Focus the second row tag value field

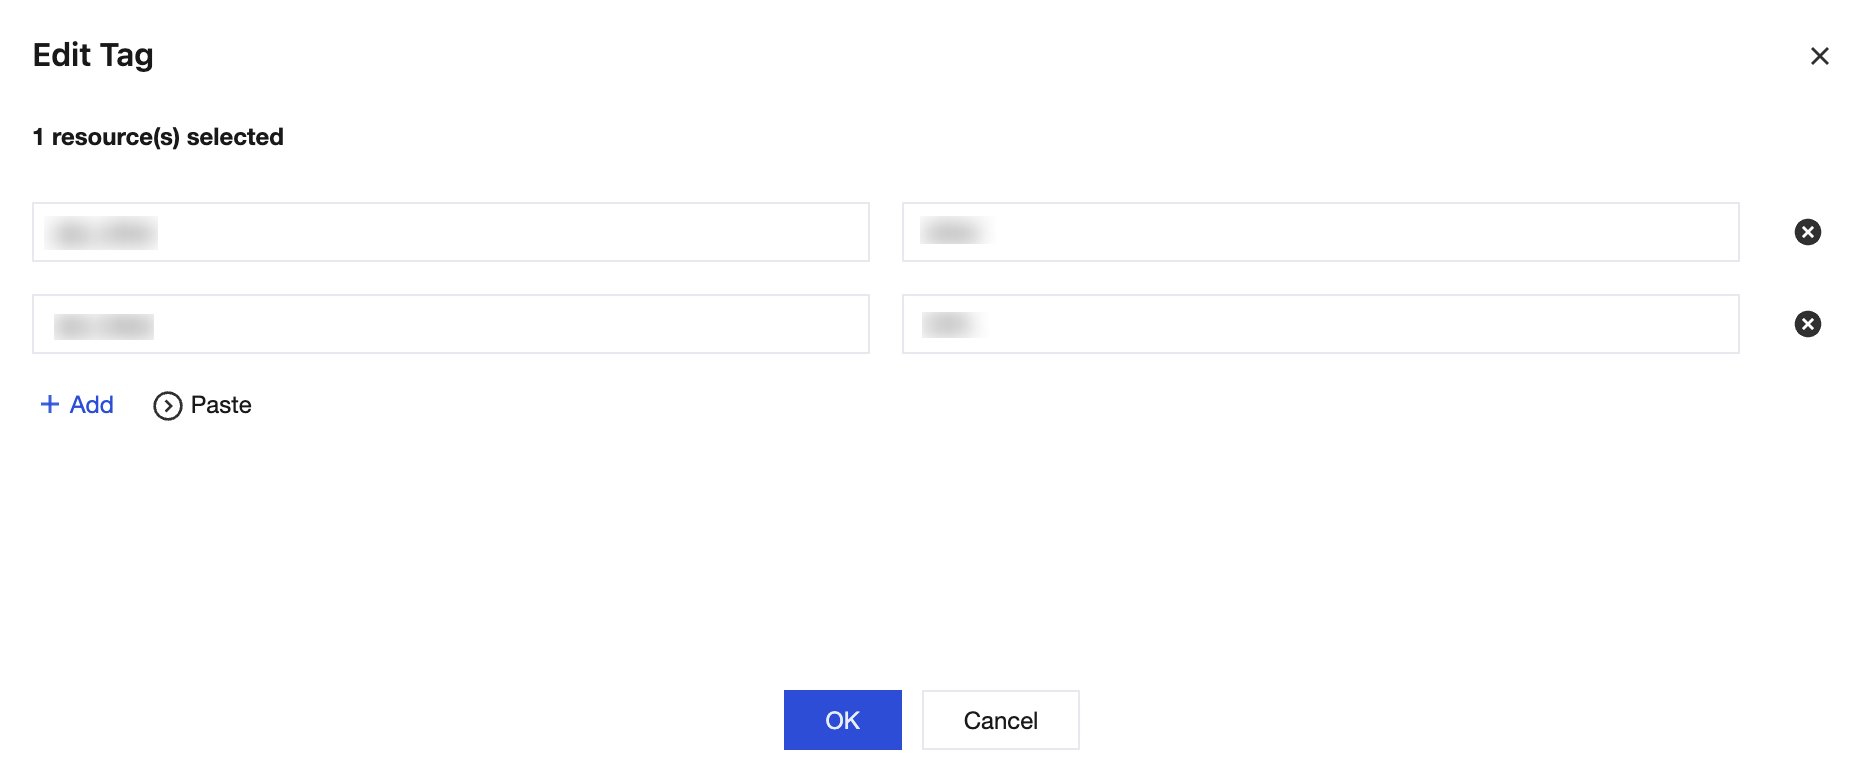pyautogui.click(x=1350, y=324)
